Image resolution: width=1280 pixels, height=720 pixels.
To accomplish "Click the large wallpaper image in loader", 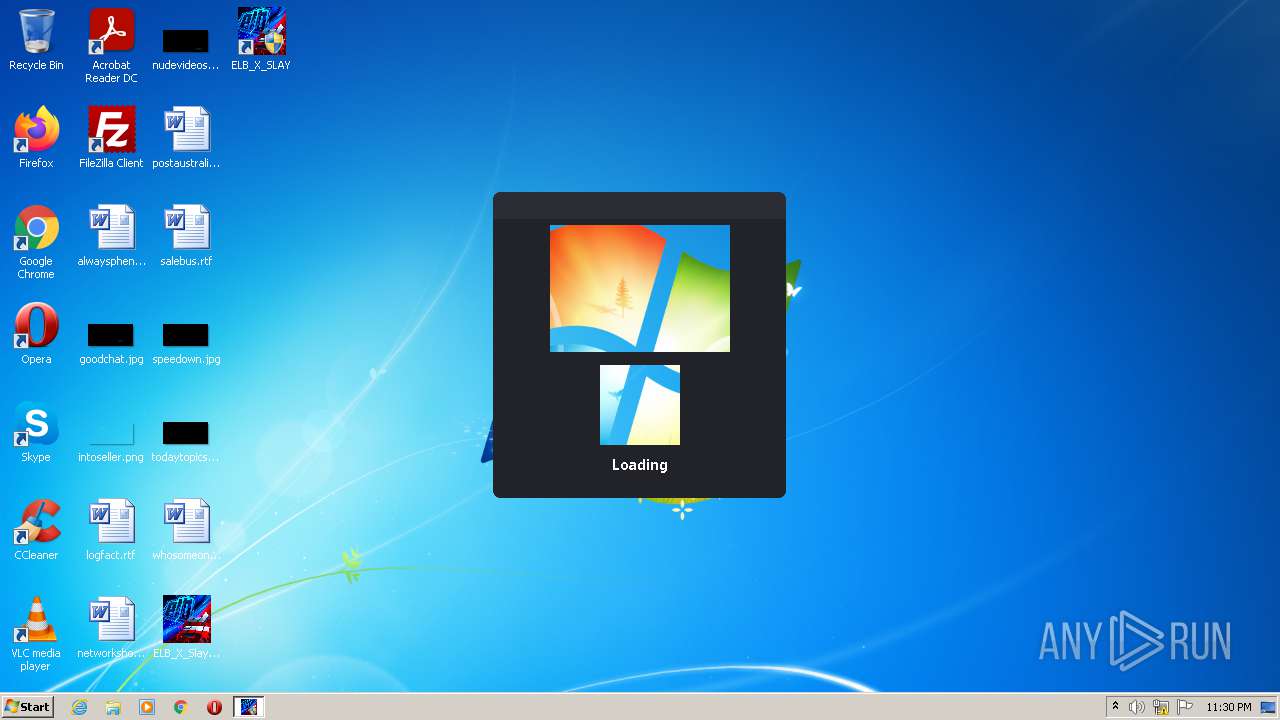I will click(x=640, y=288).
